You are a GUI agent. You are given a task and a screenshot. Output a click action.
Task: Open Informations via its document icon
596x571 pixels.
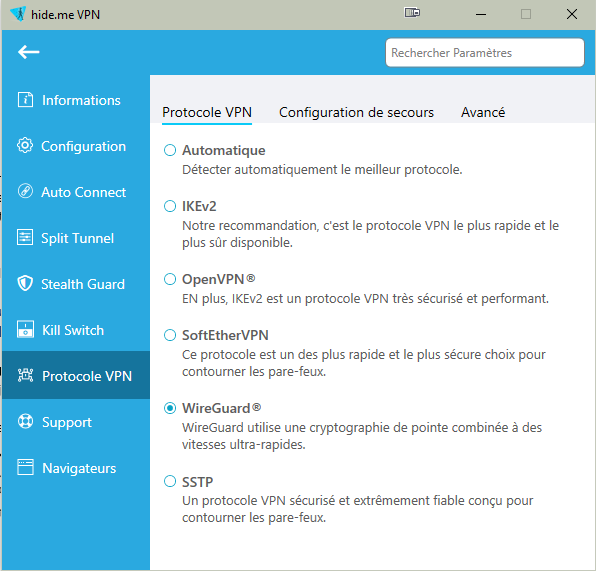click(x=25, y=100)
